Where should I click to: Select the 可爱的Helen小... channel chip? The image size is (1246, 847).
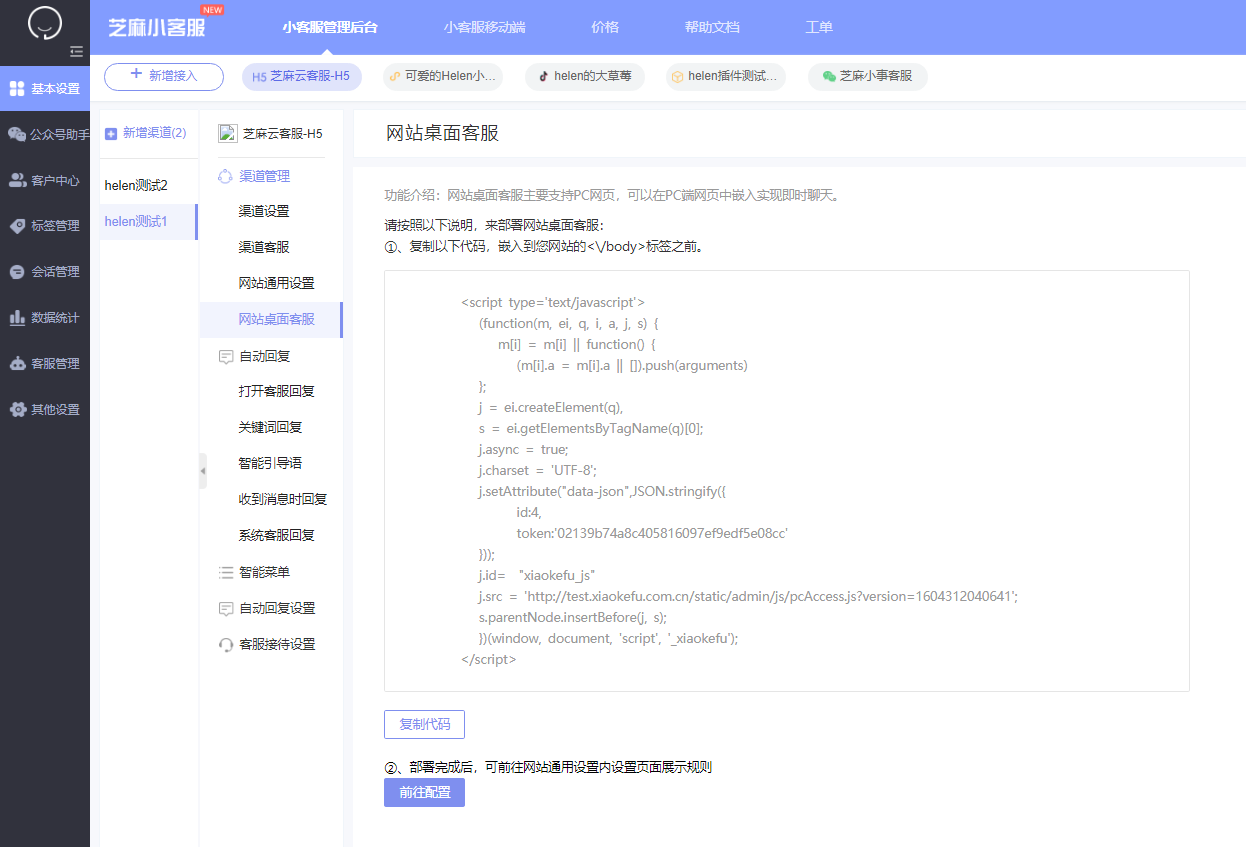click(443, 77)
